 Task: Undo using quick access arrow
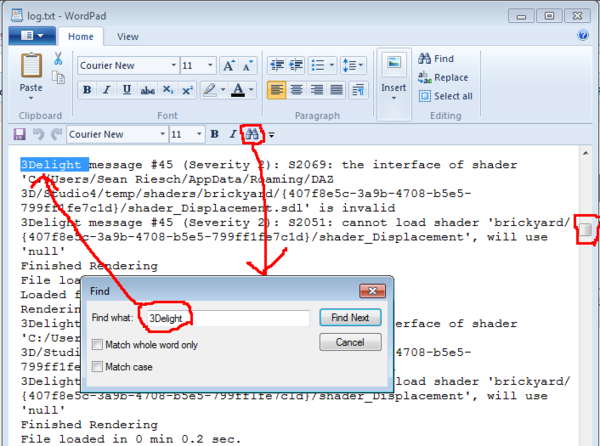coord(38,134)
